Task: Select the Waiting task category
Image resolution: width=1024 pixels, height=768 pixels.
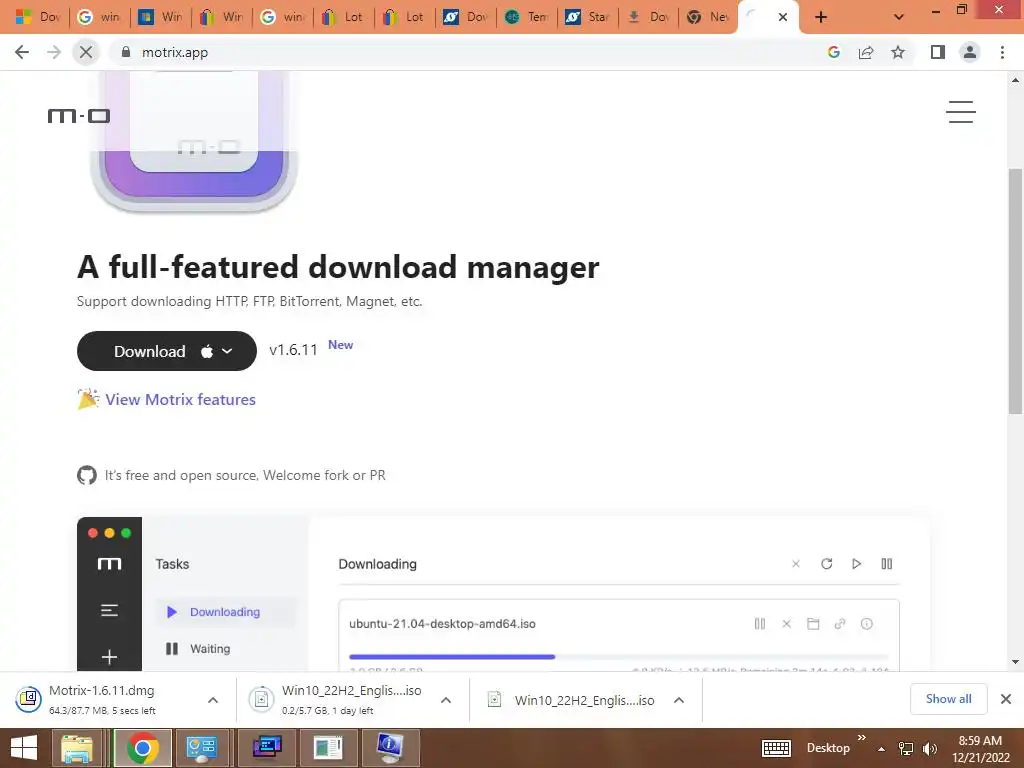Action: tap(210, 648)
